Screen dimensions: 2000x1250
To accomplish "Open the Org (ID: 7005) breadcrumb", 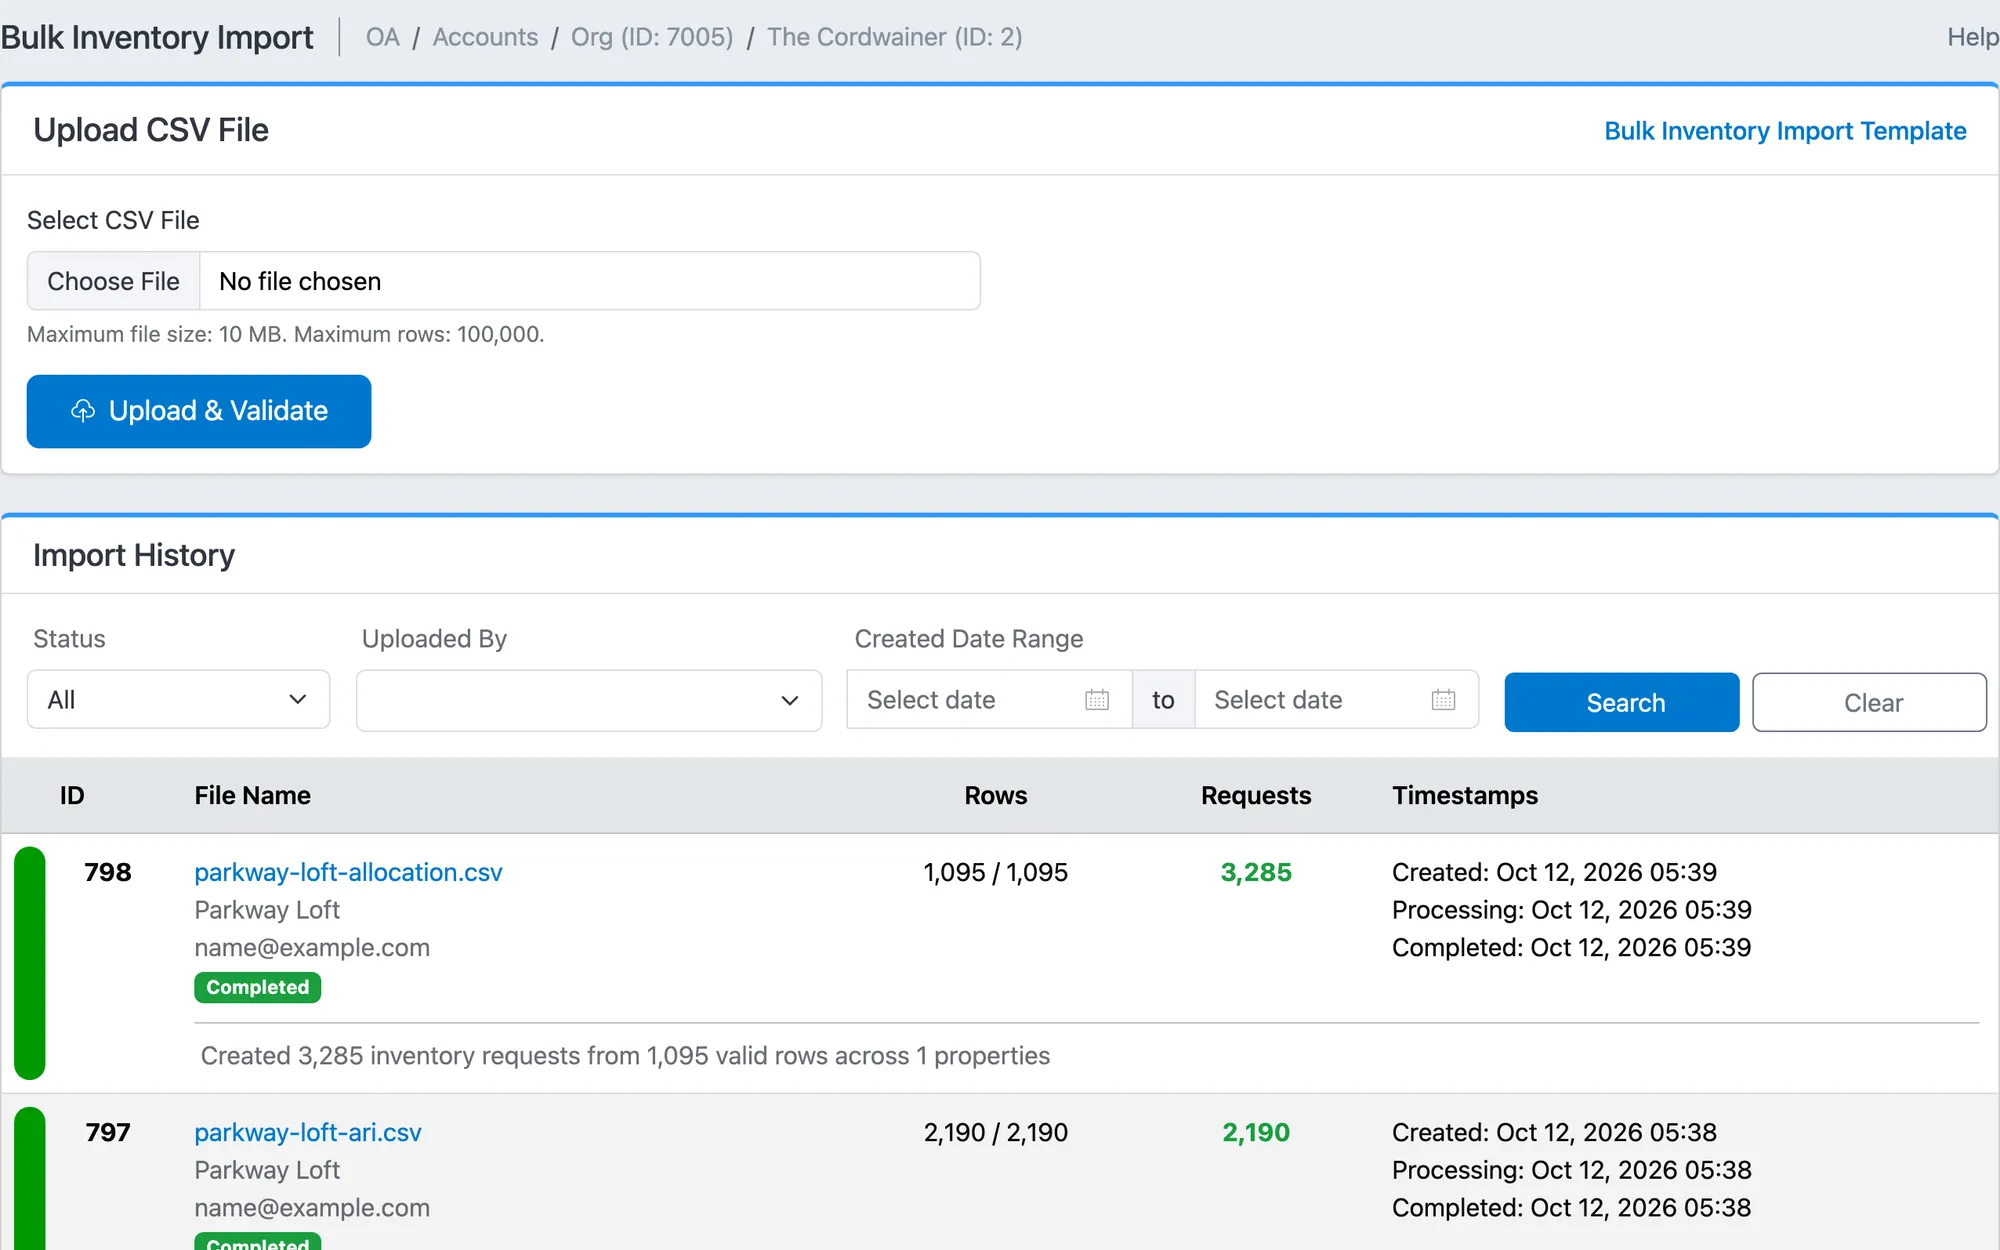I will [652, 37].
